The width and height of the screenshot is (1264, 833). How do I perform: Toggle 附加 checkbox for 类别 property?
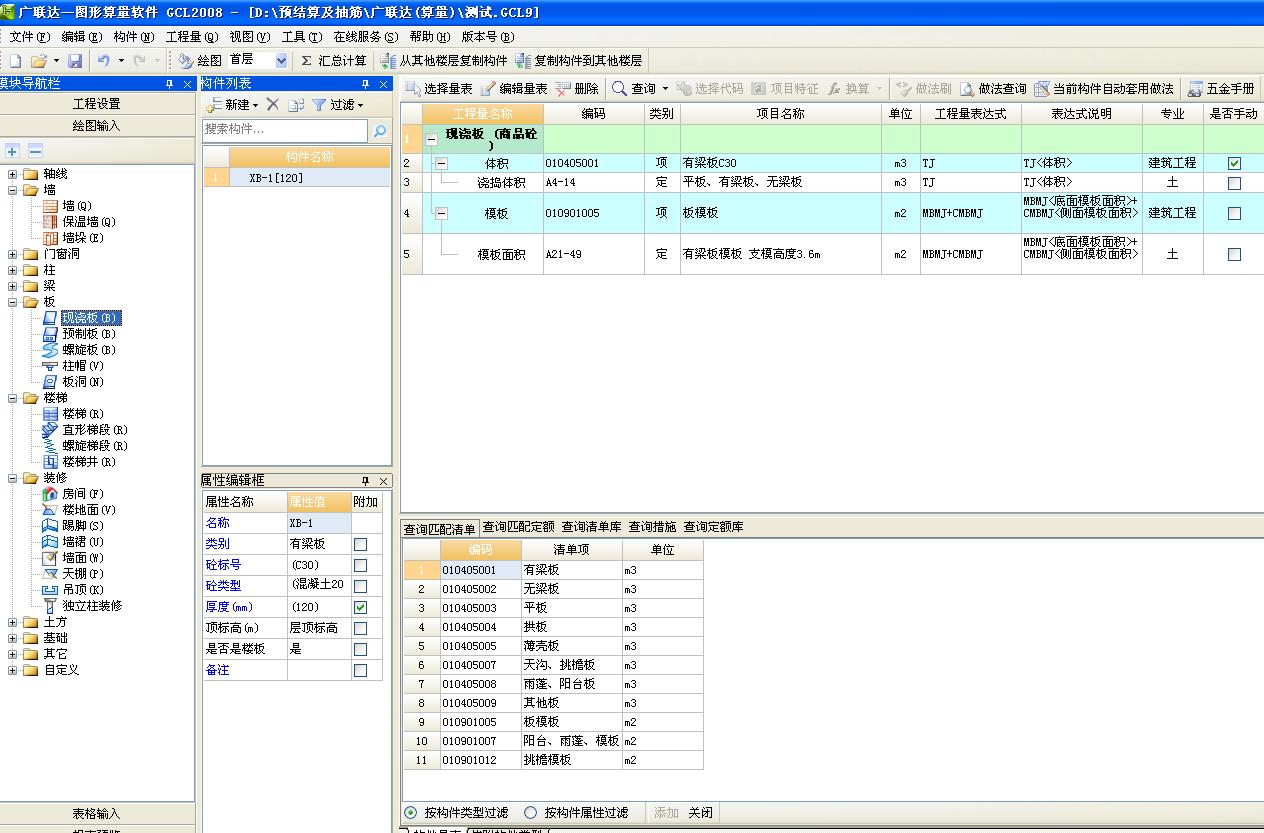point(360,544)
